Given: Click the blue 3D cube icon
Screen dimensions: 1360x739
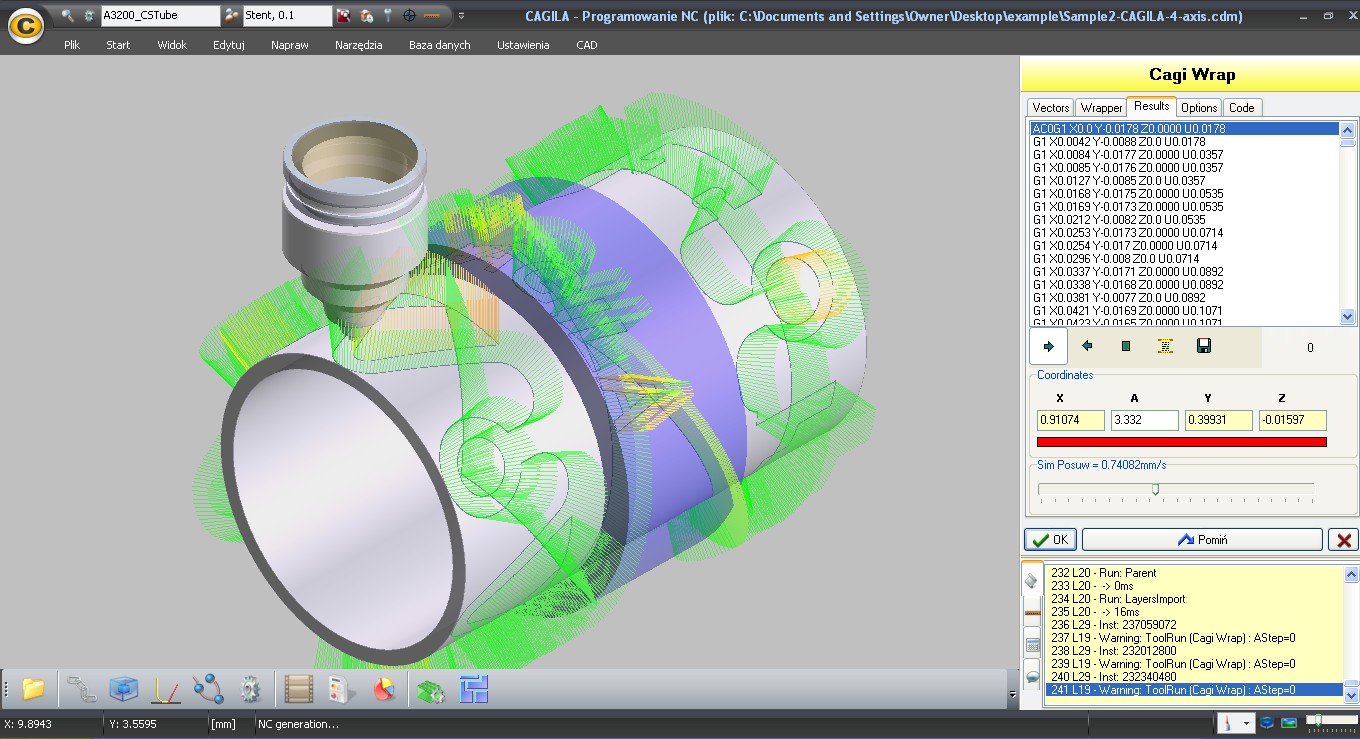Looking at the screenshot, I should (x=124, y=689).
